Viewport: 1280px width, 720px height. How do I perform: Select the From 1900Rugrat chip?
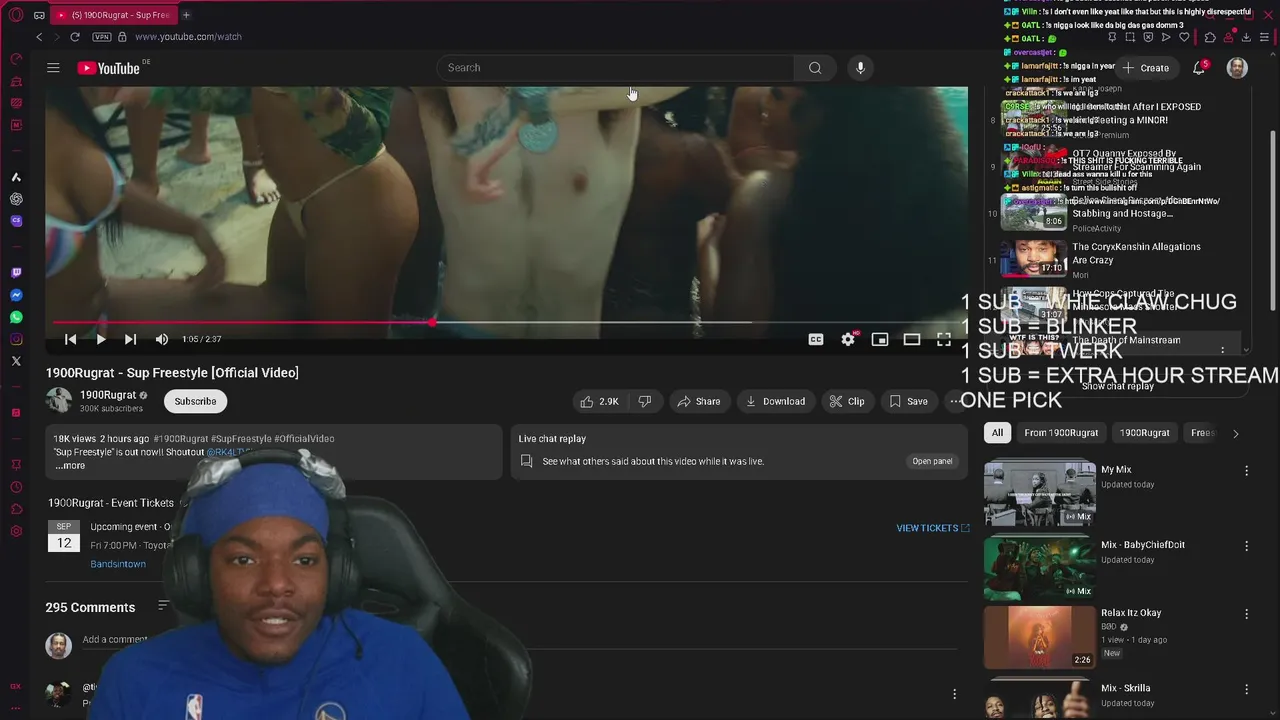[x=1061, y=433]
